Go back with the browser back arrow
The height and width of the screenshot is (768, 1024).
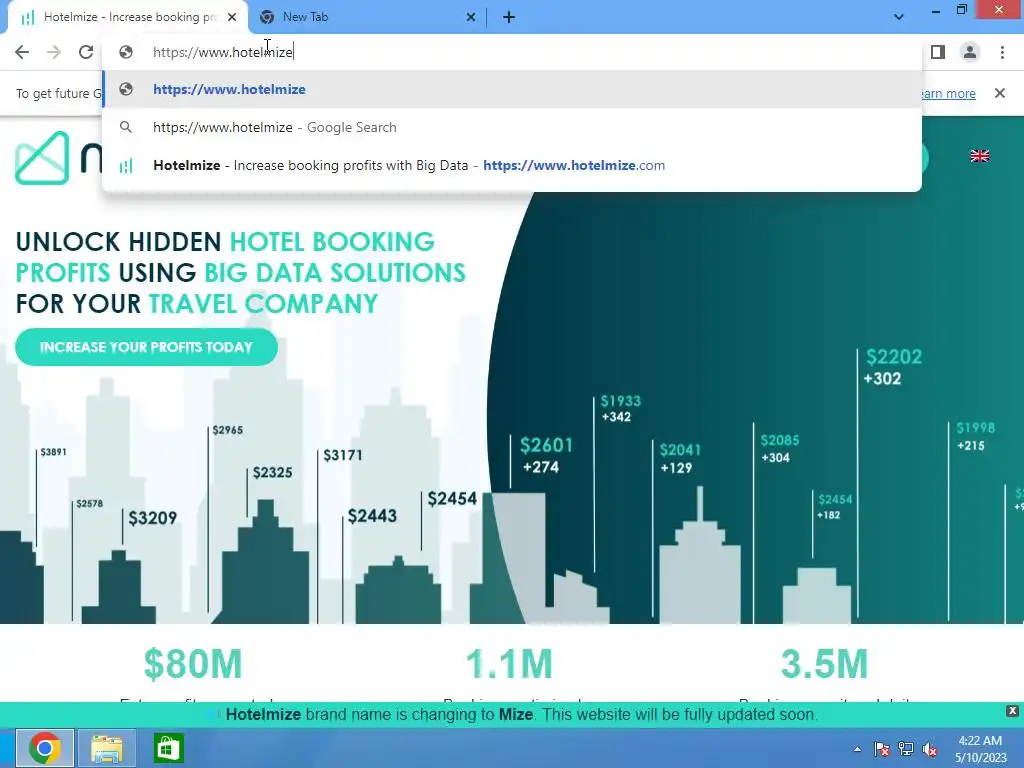click(x=22, y=52)
